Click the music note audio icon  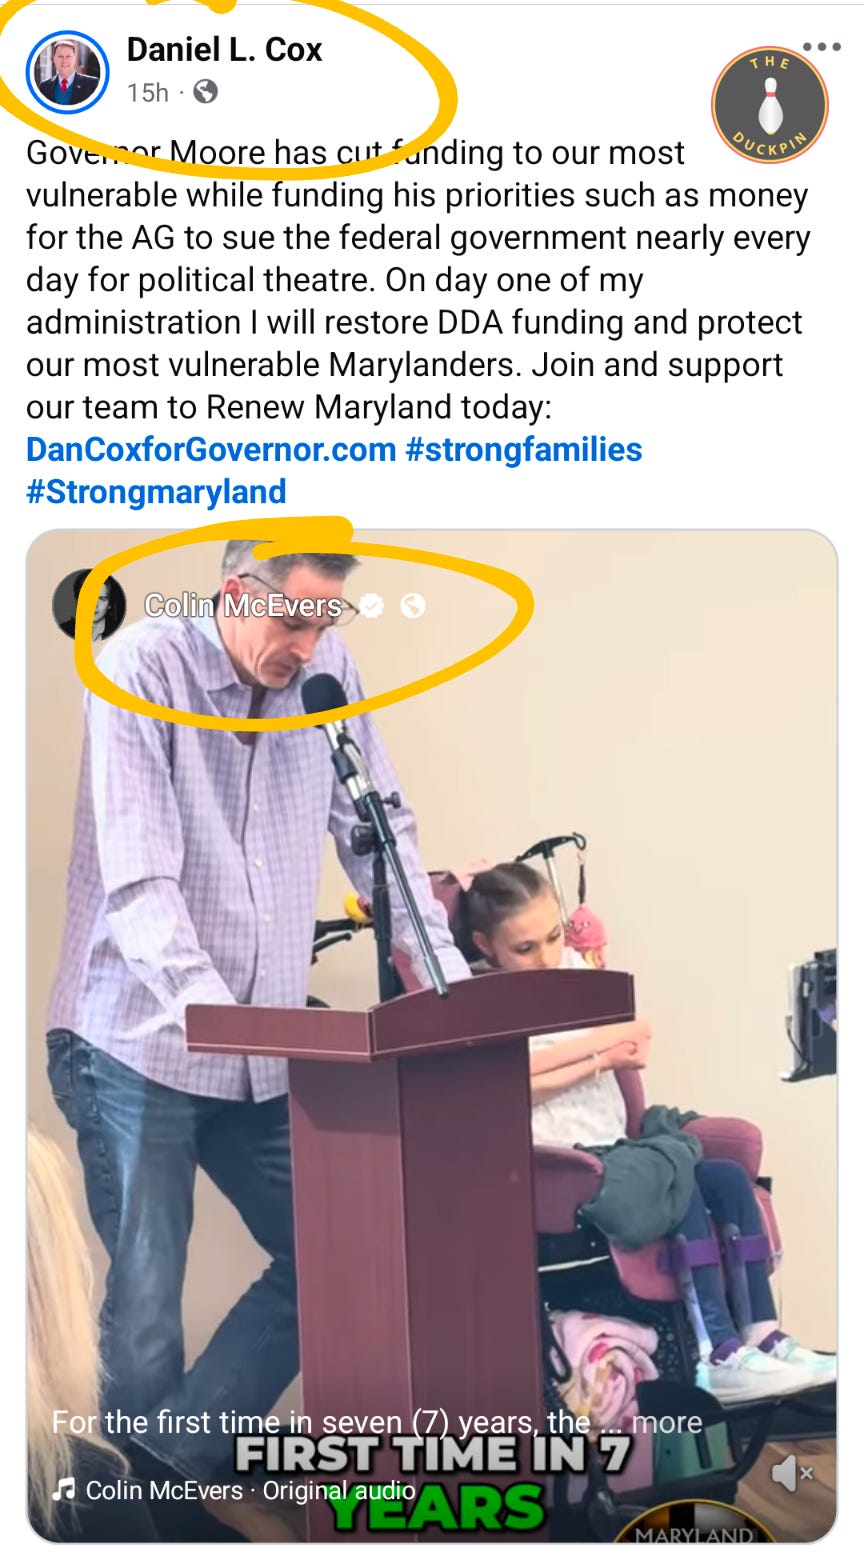coord(63,1489)
